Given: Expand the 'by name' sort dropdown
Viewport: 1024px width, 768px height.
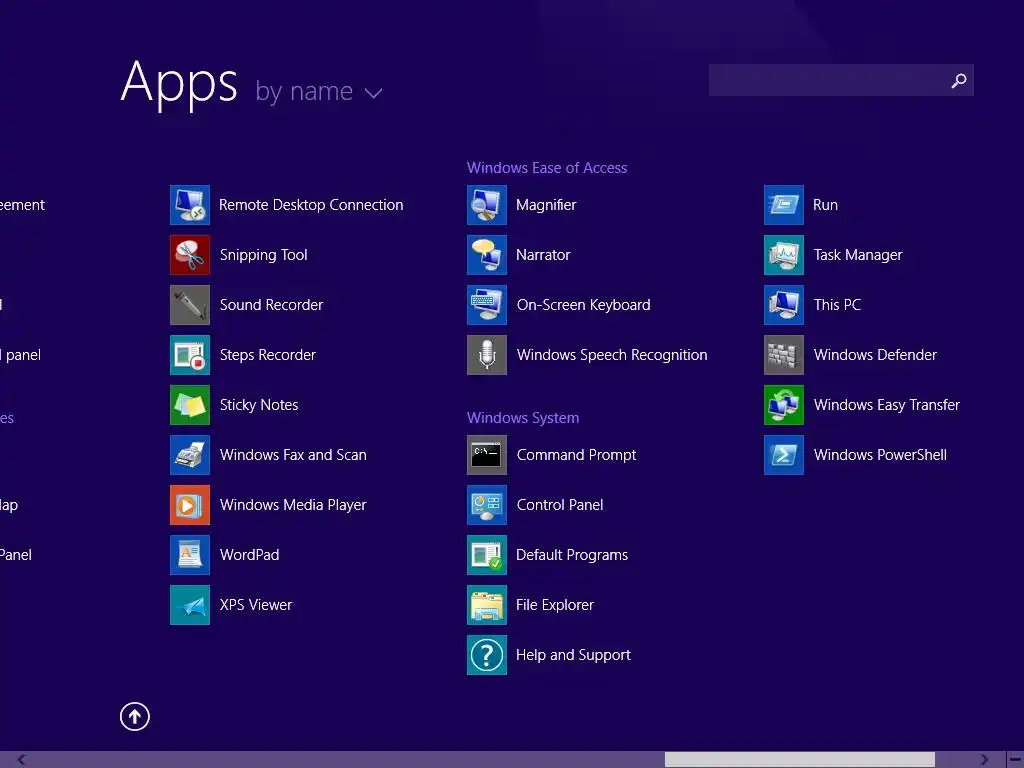Looking at the screenshot, I should 318,92.
